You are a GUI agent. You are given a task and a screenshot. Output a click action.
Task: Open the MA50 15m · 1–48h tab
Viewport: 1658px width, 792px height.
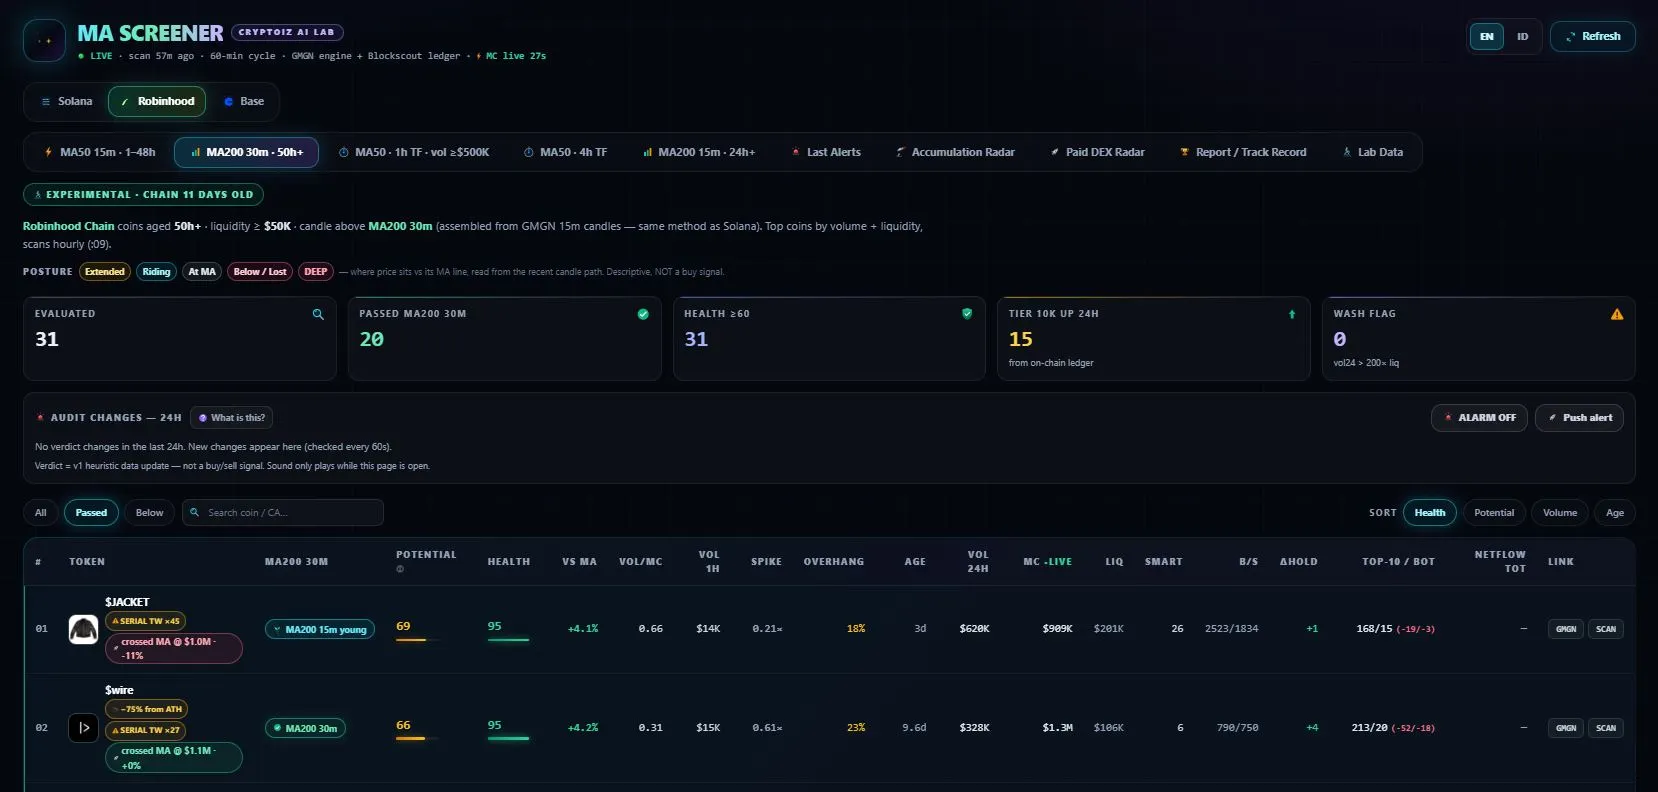99,152
